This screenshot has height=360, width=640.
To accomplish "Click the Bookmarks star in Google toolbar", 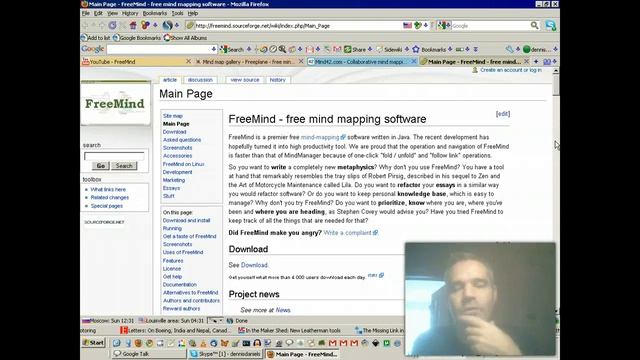I will tap(416, 49).
